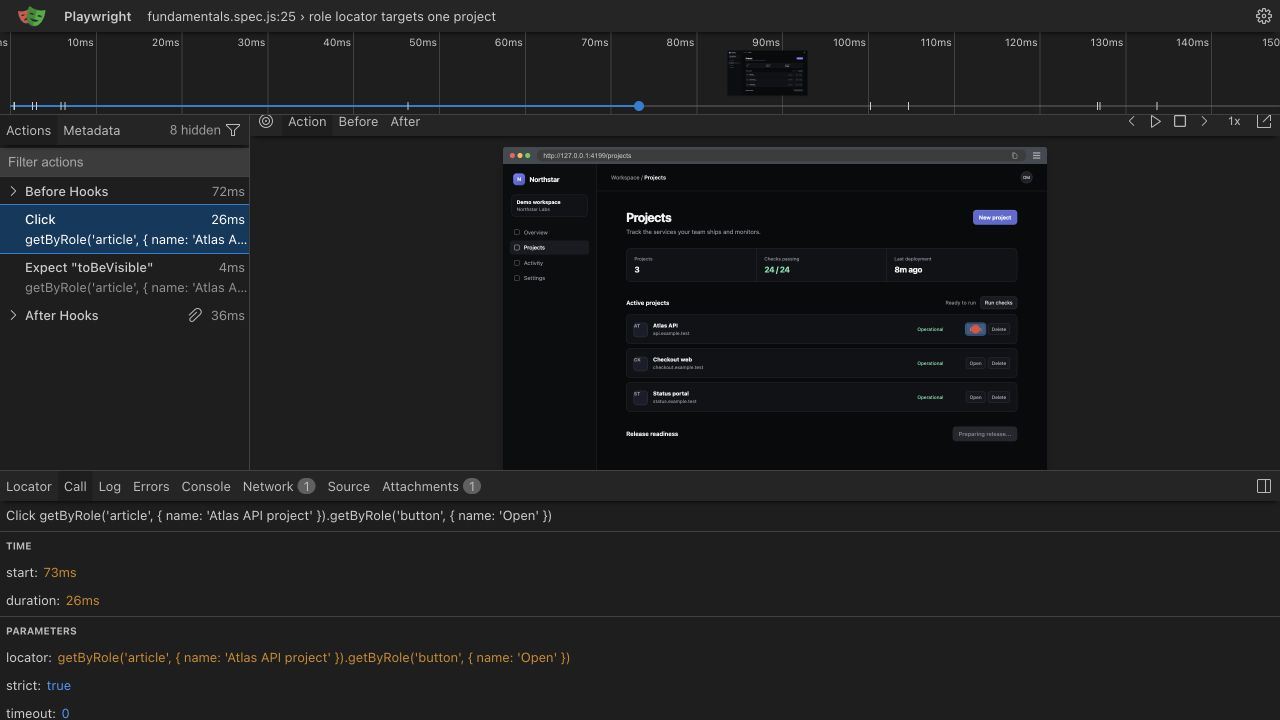The width and height of the screenshot is (1280, 720).
Task: Click the Preparing release button
Action: [x=984, y=434]
